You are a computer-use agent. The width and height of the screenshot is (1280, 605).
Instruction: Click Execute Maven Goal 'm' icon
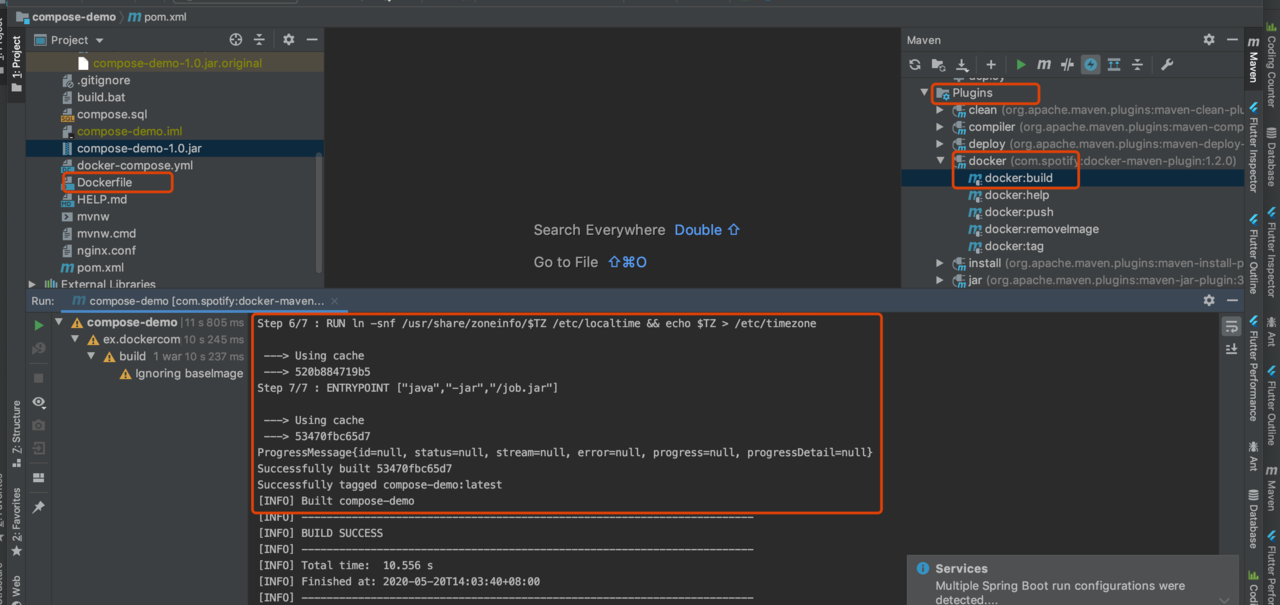(x=1044, y=65)
